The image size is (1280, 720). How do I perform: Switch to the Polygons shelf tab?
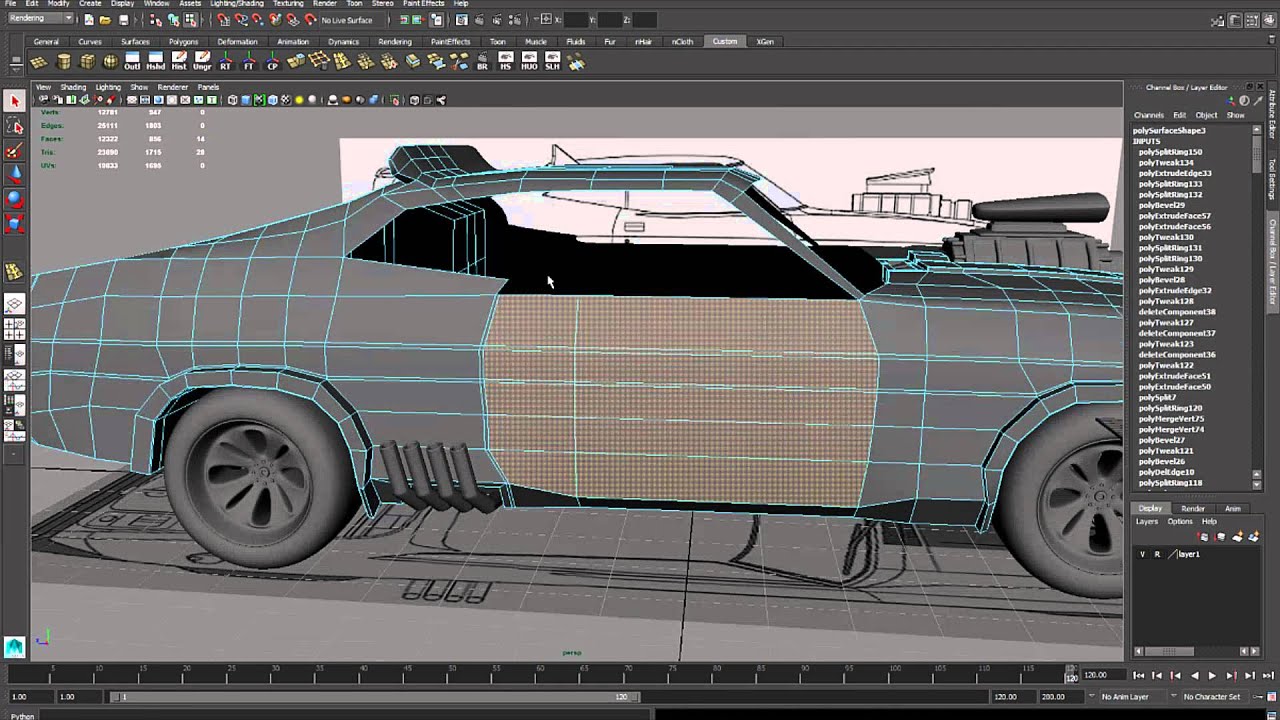pos(183,42)
